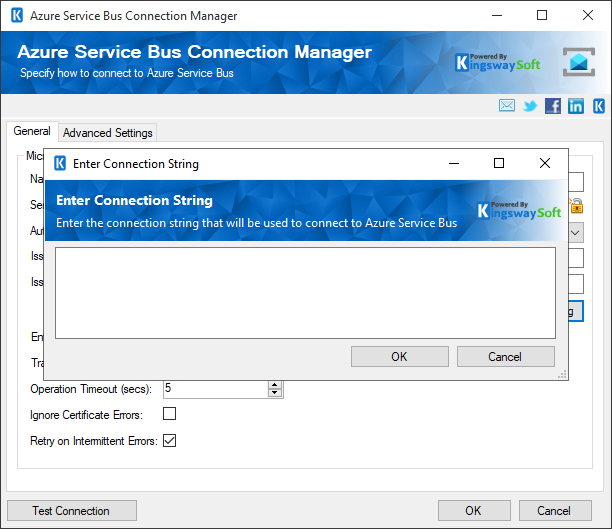
Task: Decrease the Operation Timeout value
Action: coord(275,393)
